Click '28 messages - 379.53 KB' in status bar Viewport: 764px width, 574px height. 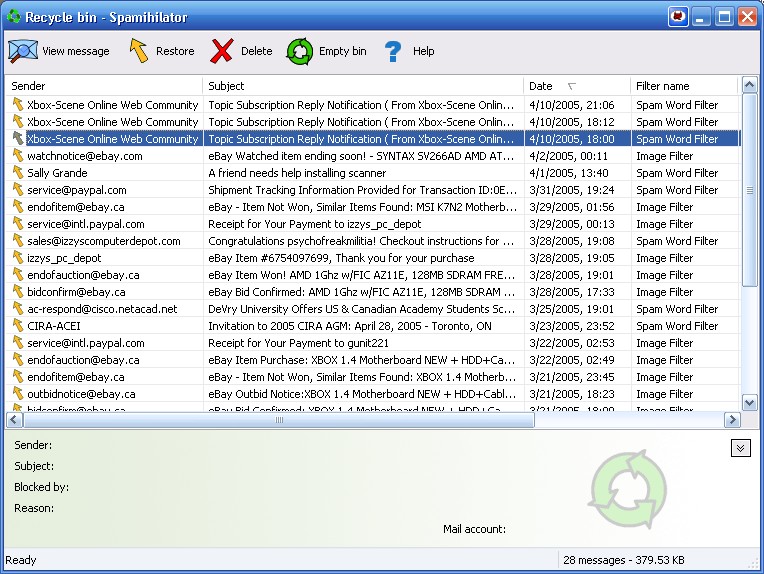(624, 560)
